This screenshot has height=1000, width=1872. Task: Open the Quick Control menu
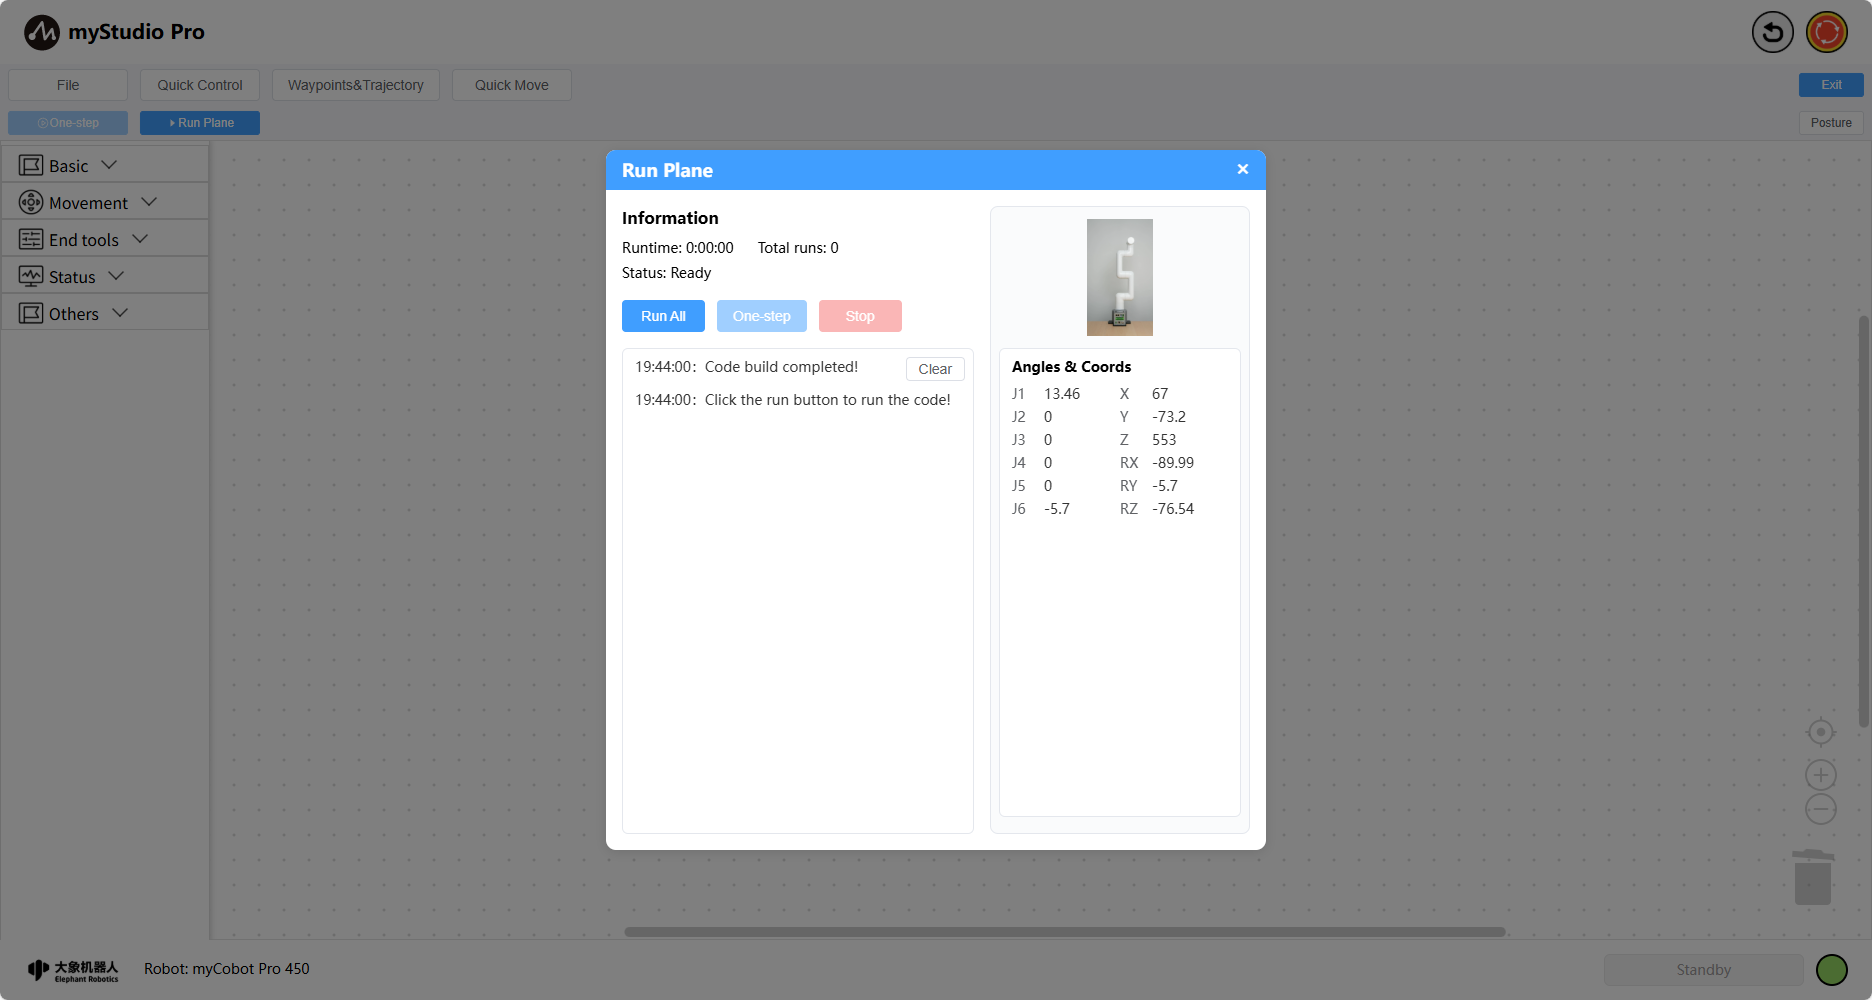point(200,85)
